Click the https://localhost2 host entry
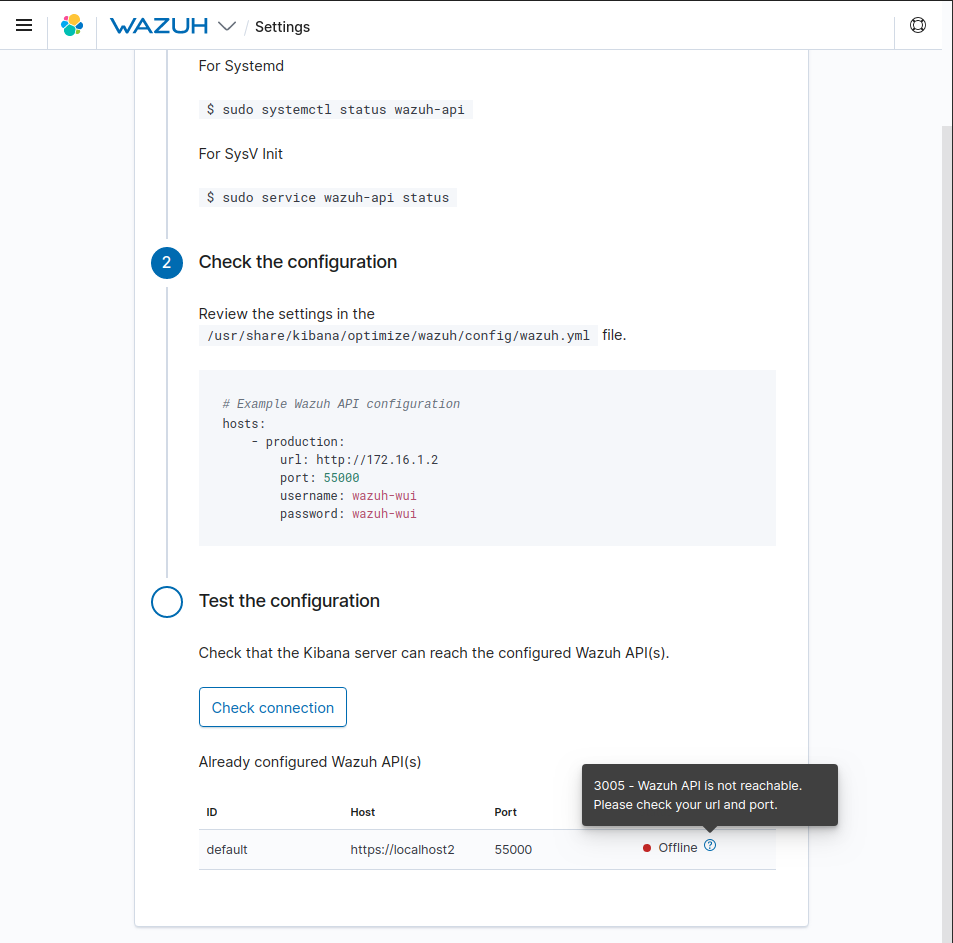This screenshot has height=943, width=953. coord(403,849)
